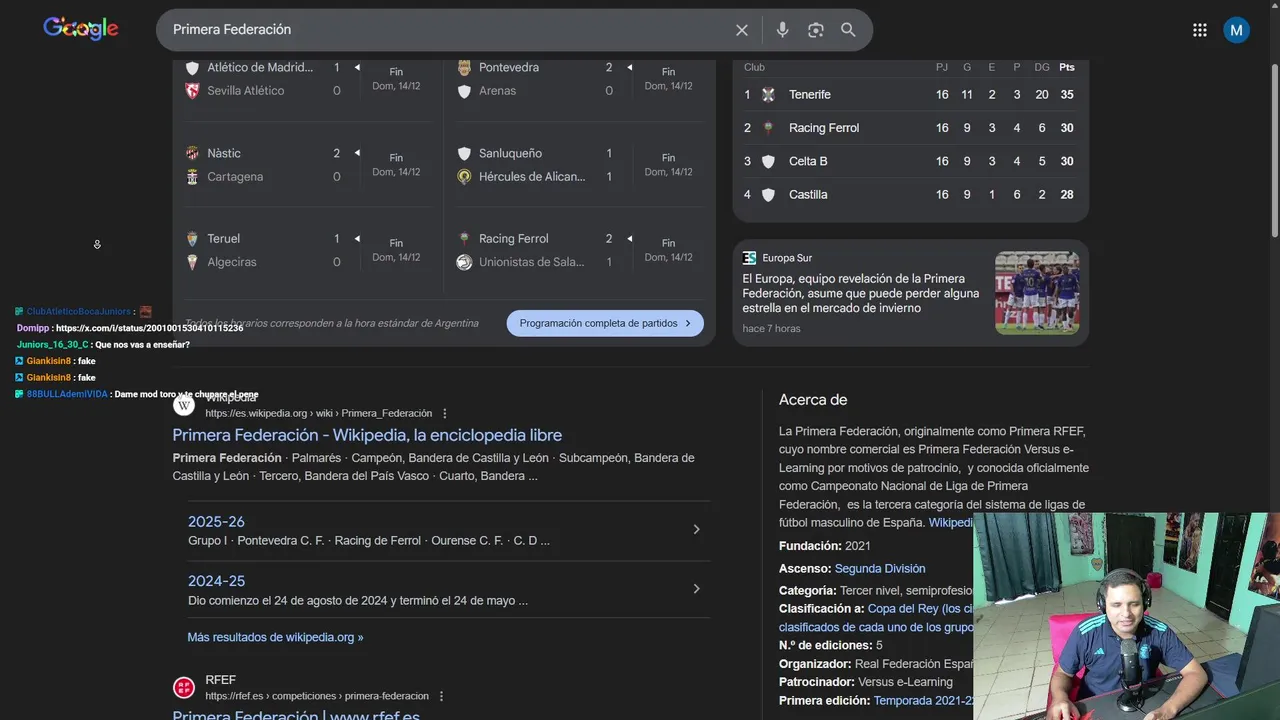The image size is (1280, 720).
Task: Click Celta B crest in standings
Action: coord(768,162)
